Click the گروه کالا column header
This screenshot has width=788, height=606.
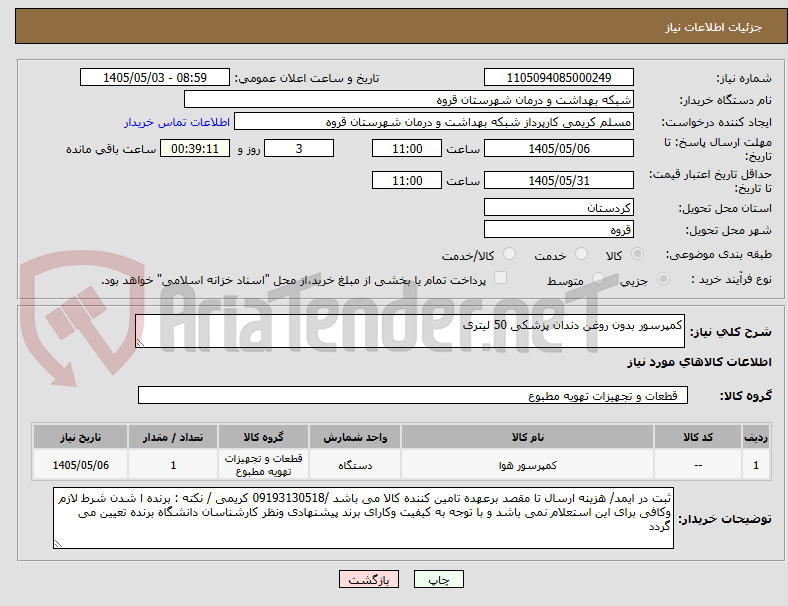click(x=263, y=437)
